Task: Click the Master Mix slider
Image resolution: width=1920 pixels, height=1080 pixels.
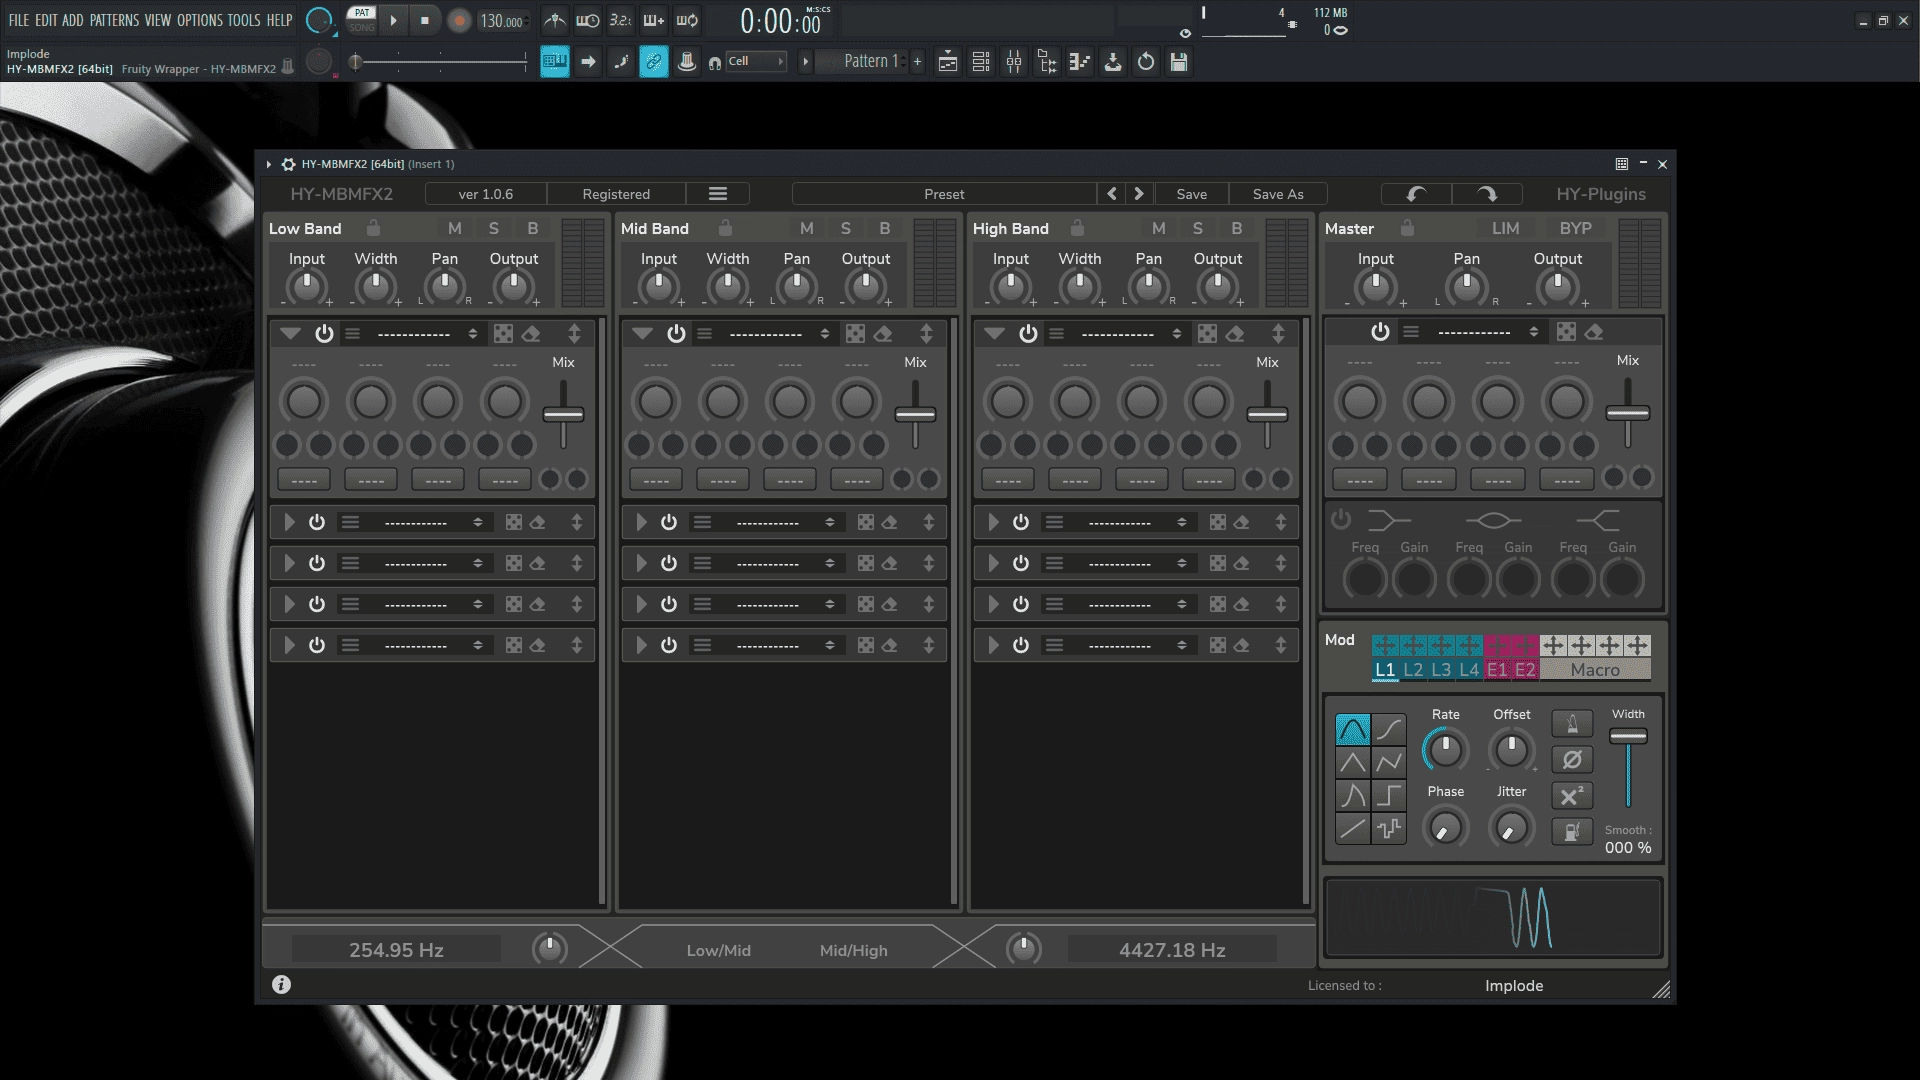Action: (1627, 412)
